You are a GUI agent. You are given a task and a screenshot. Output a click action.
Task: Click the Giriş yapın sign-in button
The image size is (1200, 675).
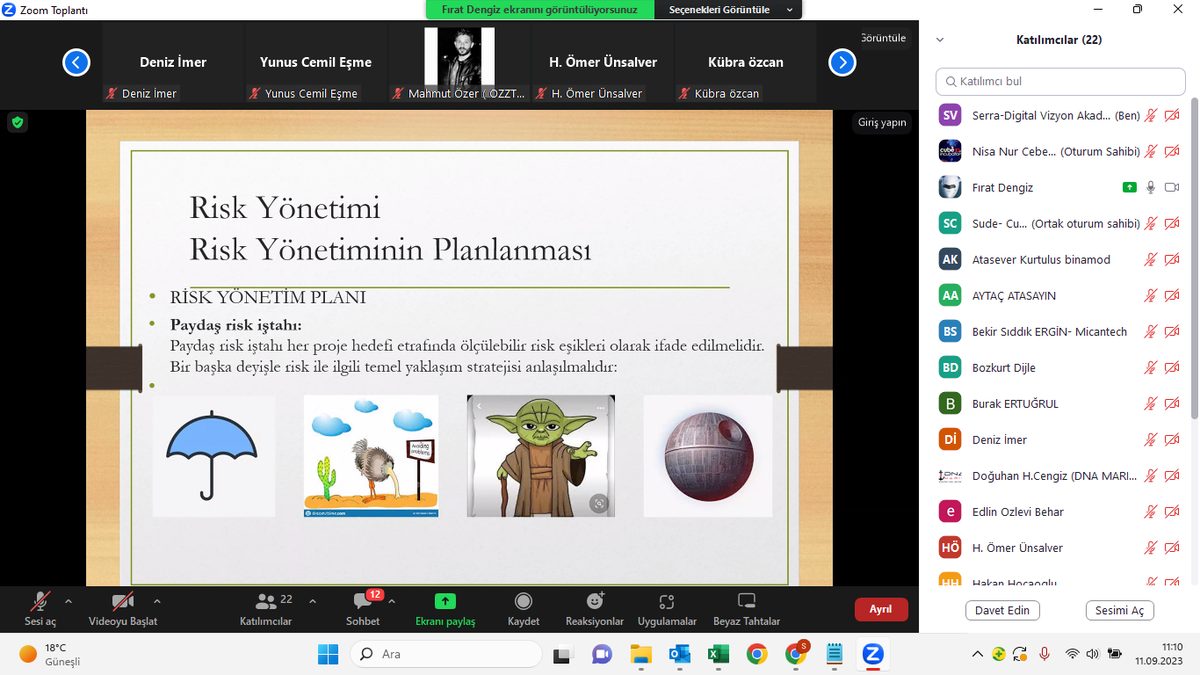(882, 123)
